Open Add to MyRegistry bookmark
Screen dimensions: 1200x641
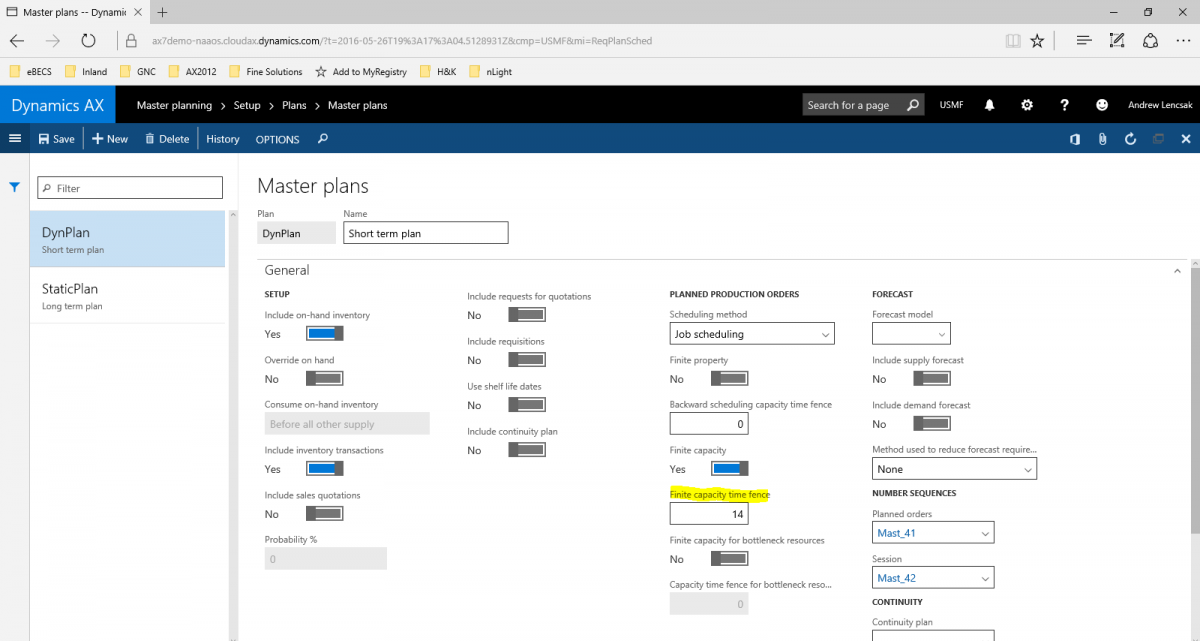click(361, 72)
